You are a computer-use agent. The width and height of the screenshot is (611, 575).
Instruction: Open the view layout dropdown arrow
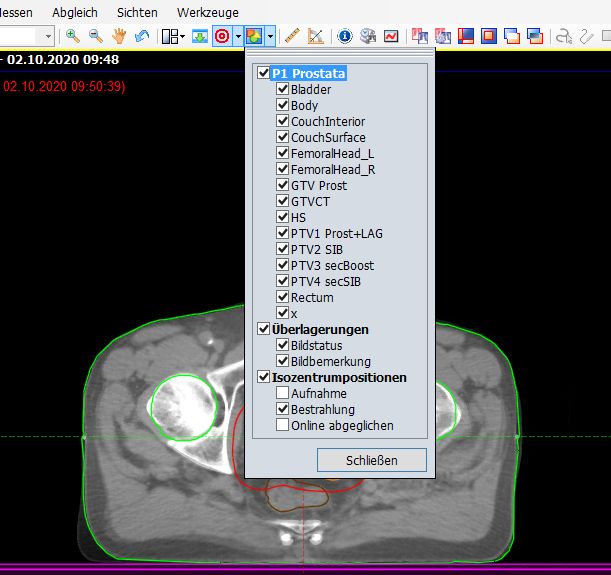tap(182, 36)
